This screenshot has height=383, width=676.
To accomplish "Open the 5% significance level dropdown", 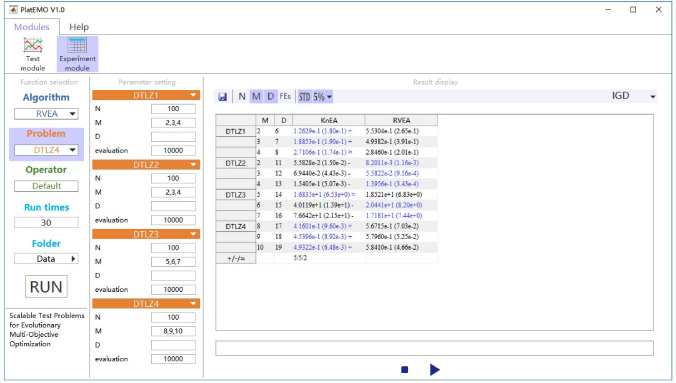I will click(x=322, y=97).
